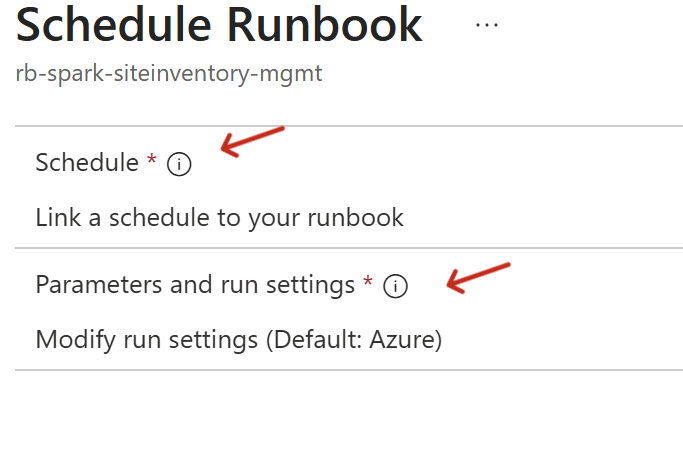Viewport: 683px width, 475px height.
Task: Click the blank area right of the ellipsis
Action: [x=590, y=26]
